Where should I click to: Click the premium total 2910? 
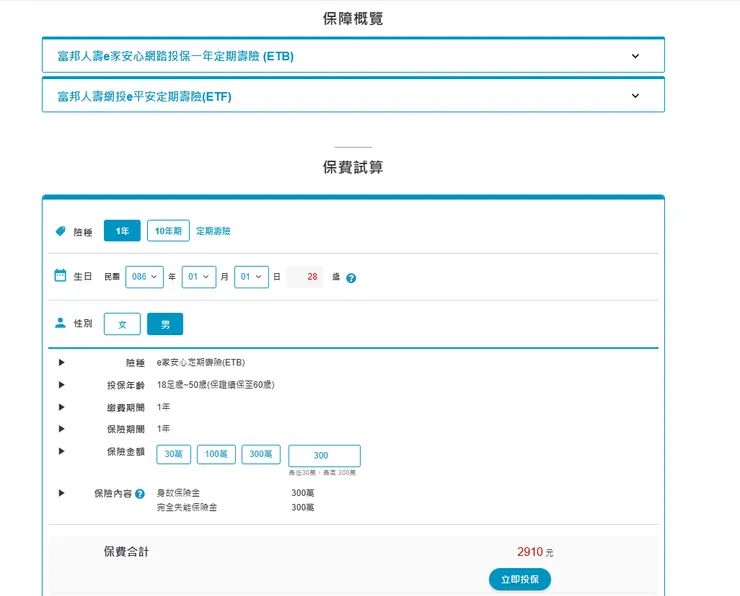click(x=530, y=552)
